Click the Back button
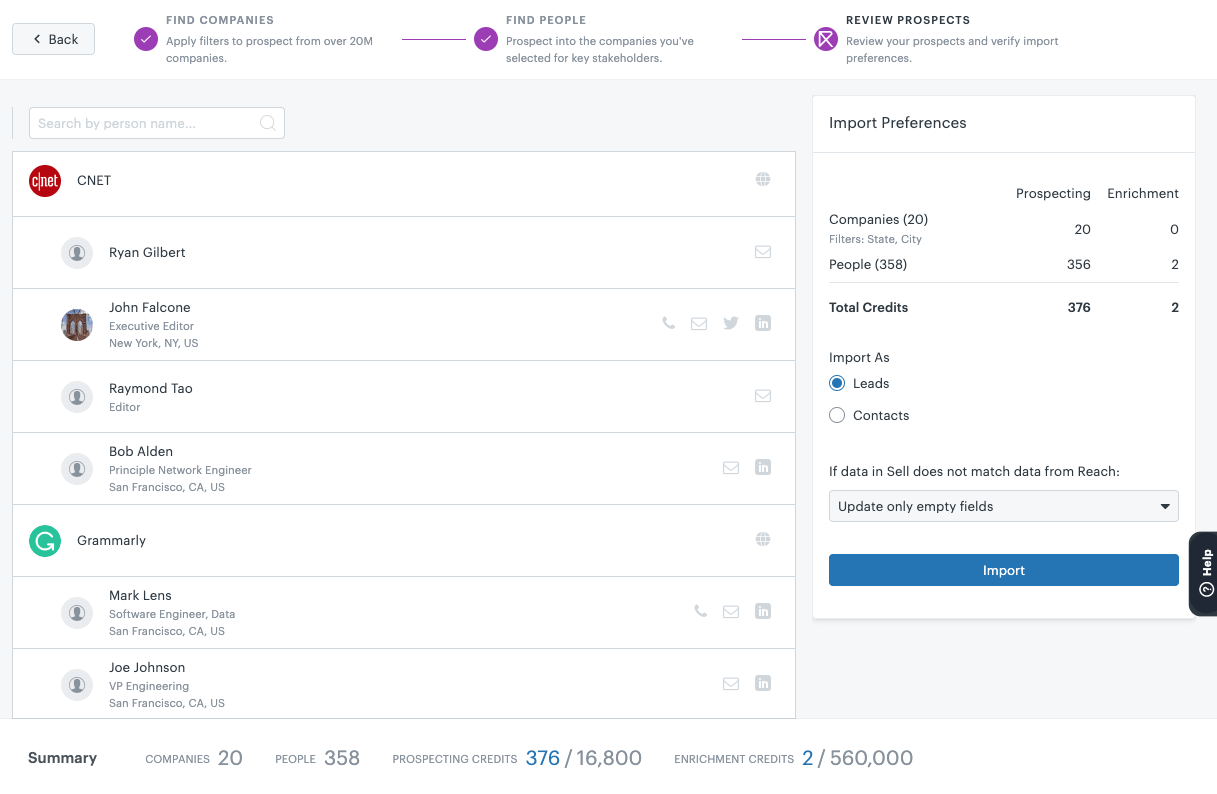 [54, 39]
